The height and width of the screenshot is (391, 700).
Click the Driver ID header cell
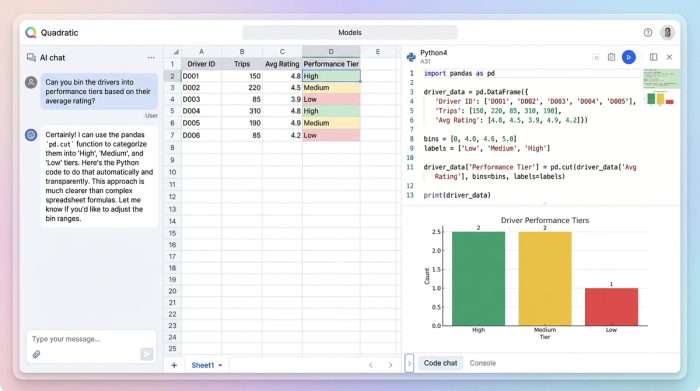coord(201,64)
